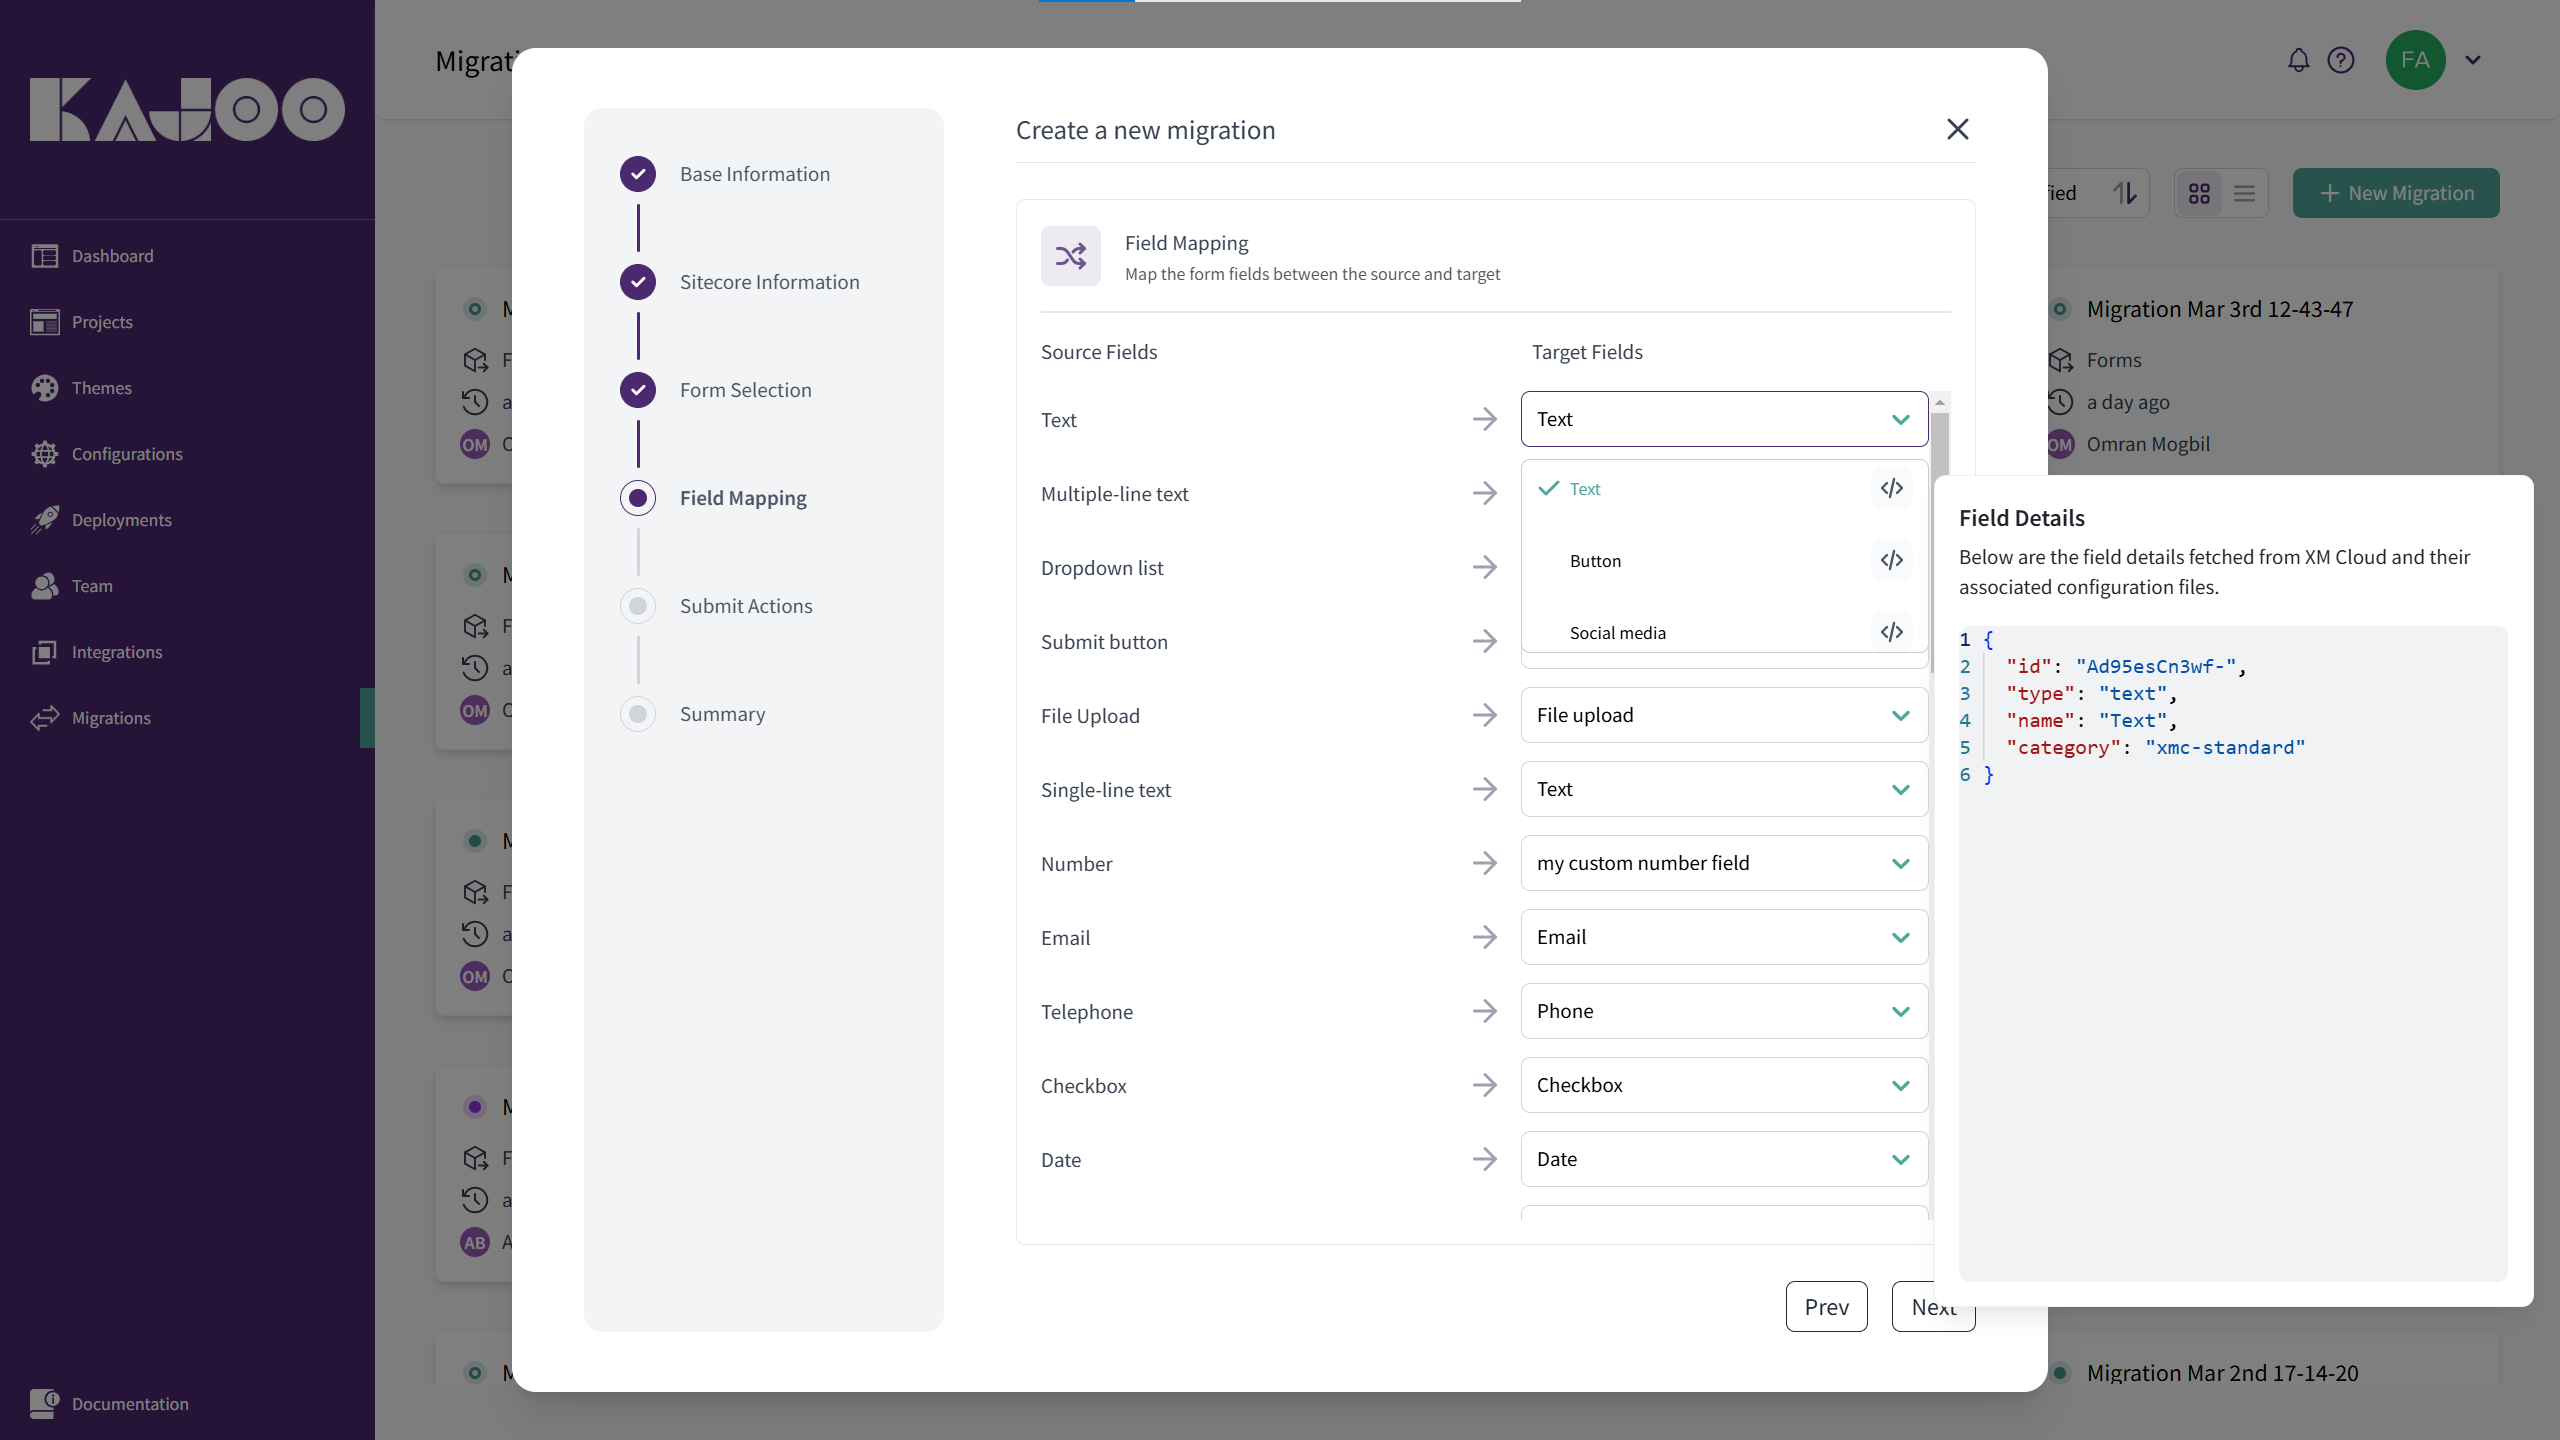
Task: Click the notifications bell icon
Action: coord(2298,61)
